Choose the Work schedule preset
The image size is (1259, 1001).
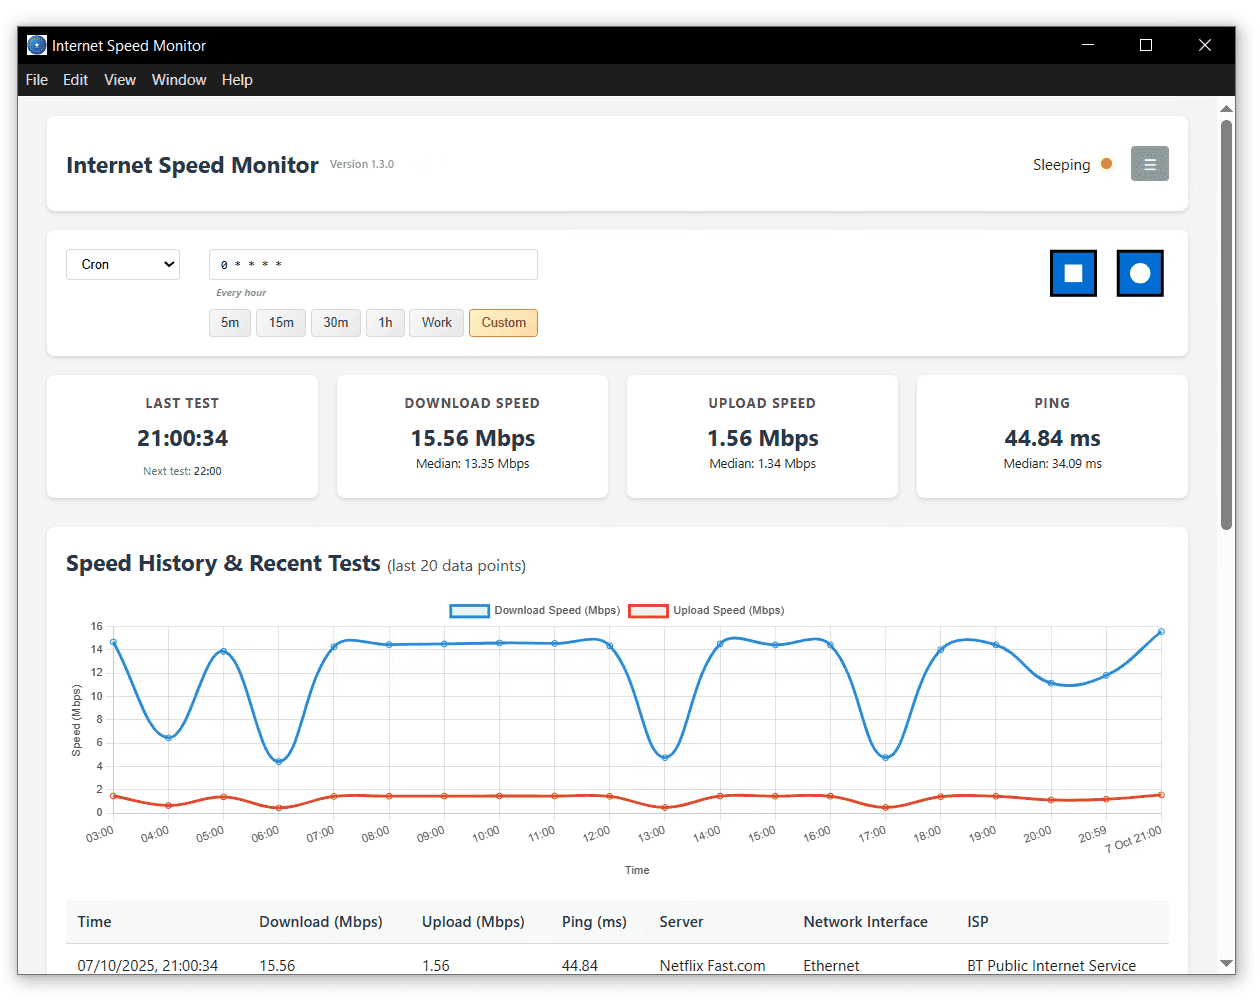(436, 323)
